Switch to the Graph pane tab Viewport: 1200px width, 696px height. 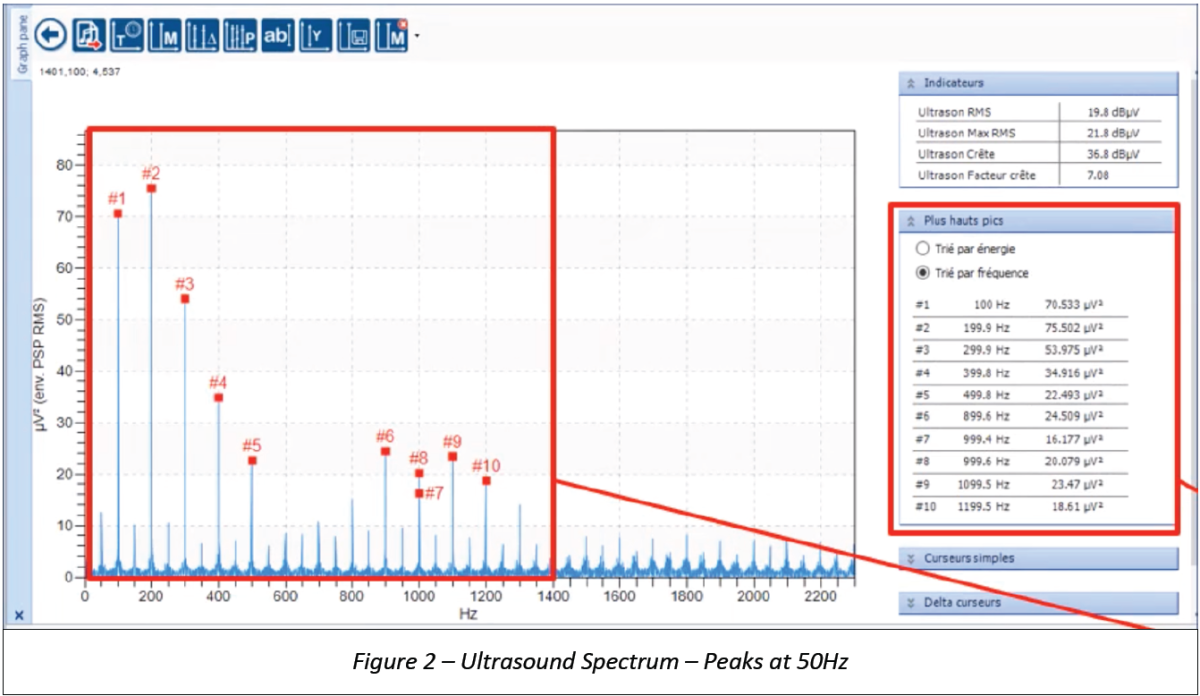point(20,42)
